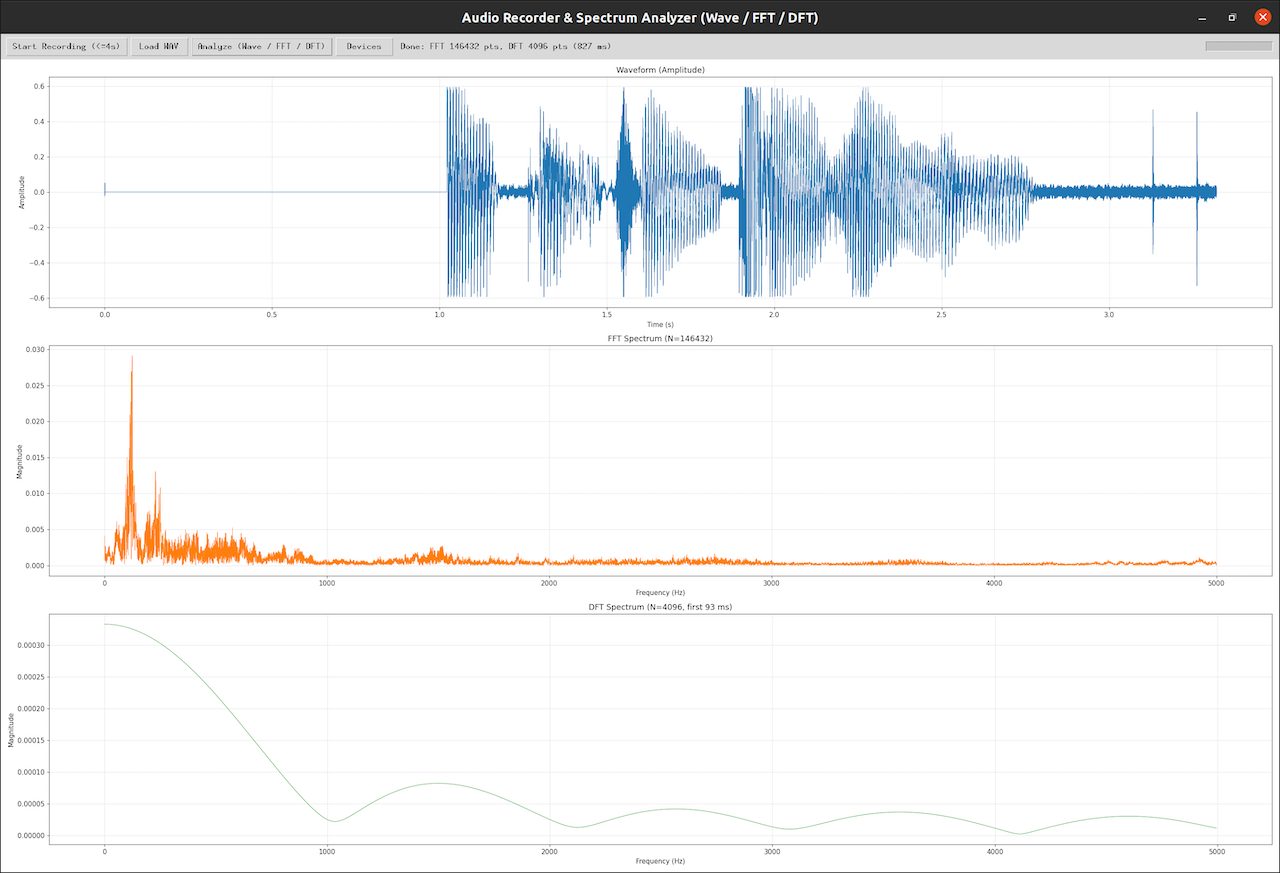Click the Start Recording button
Viewport: 1280px width, 873px height.
tap(66, 46)
